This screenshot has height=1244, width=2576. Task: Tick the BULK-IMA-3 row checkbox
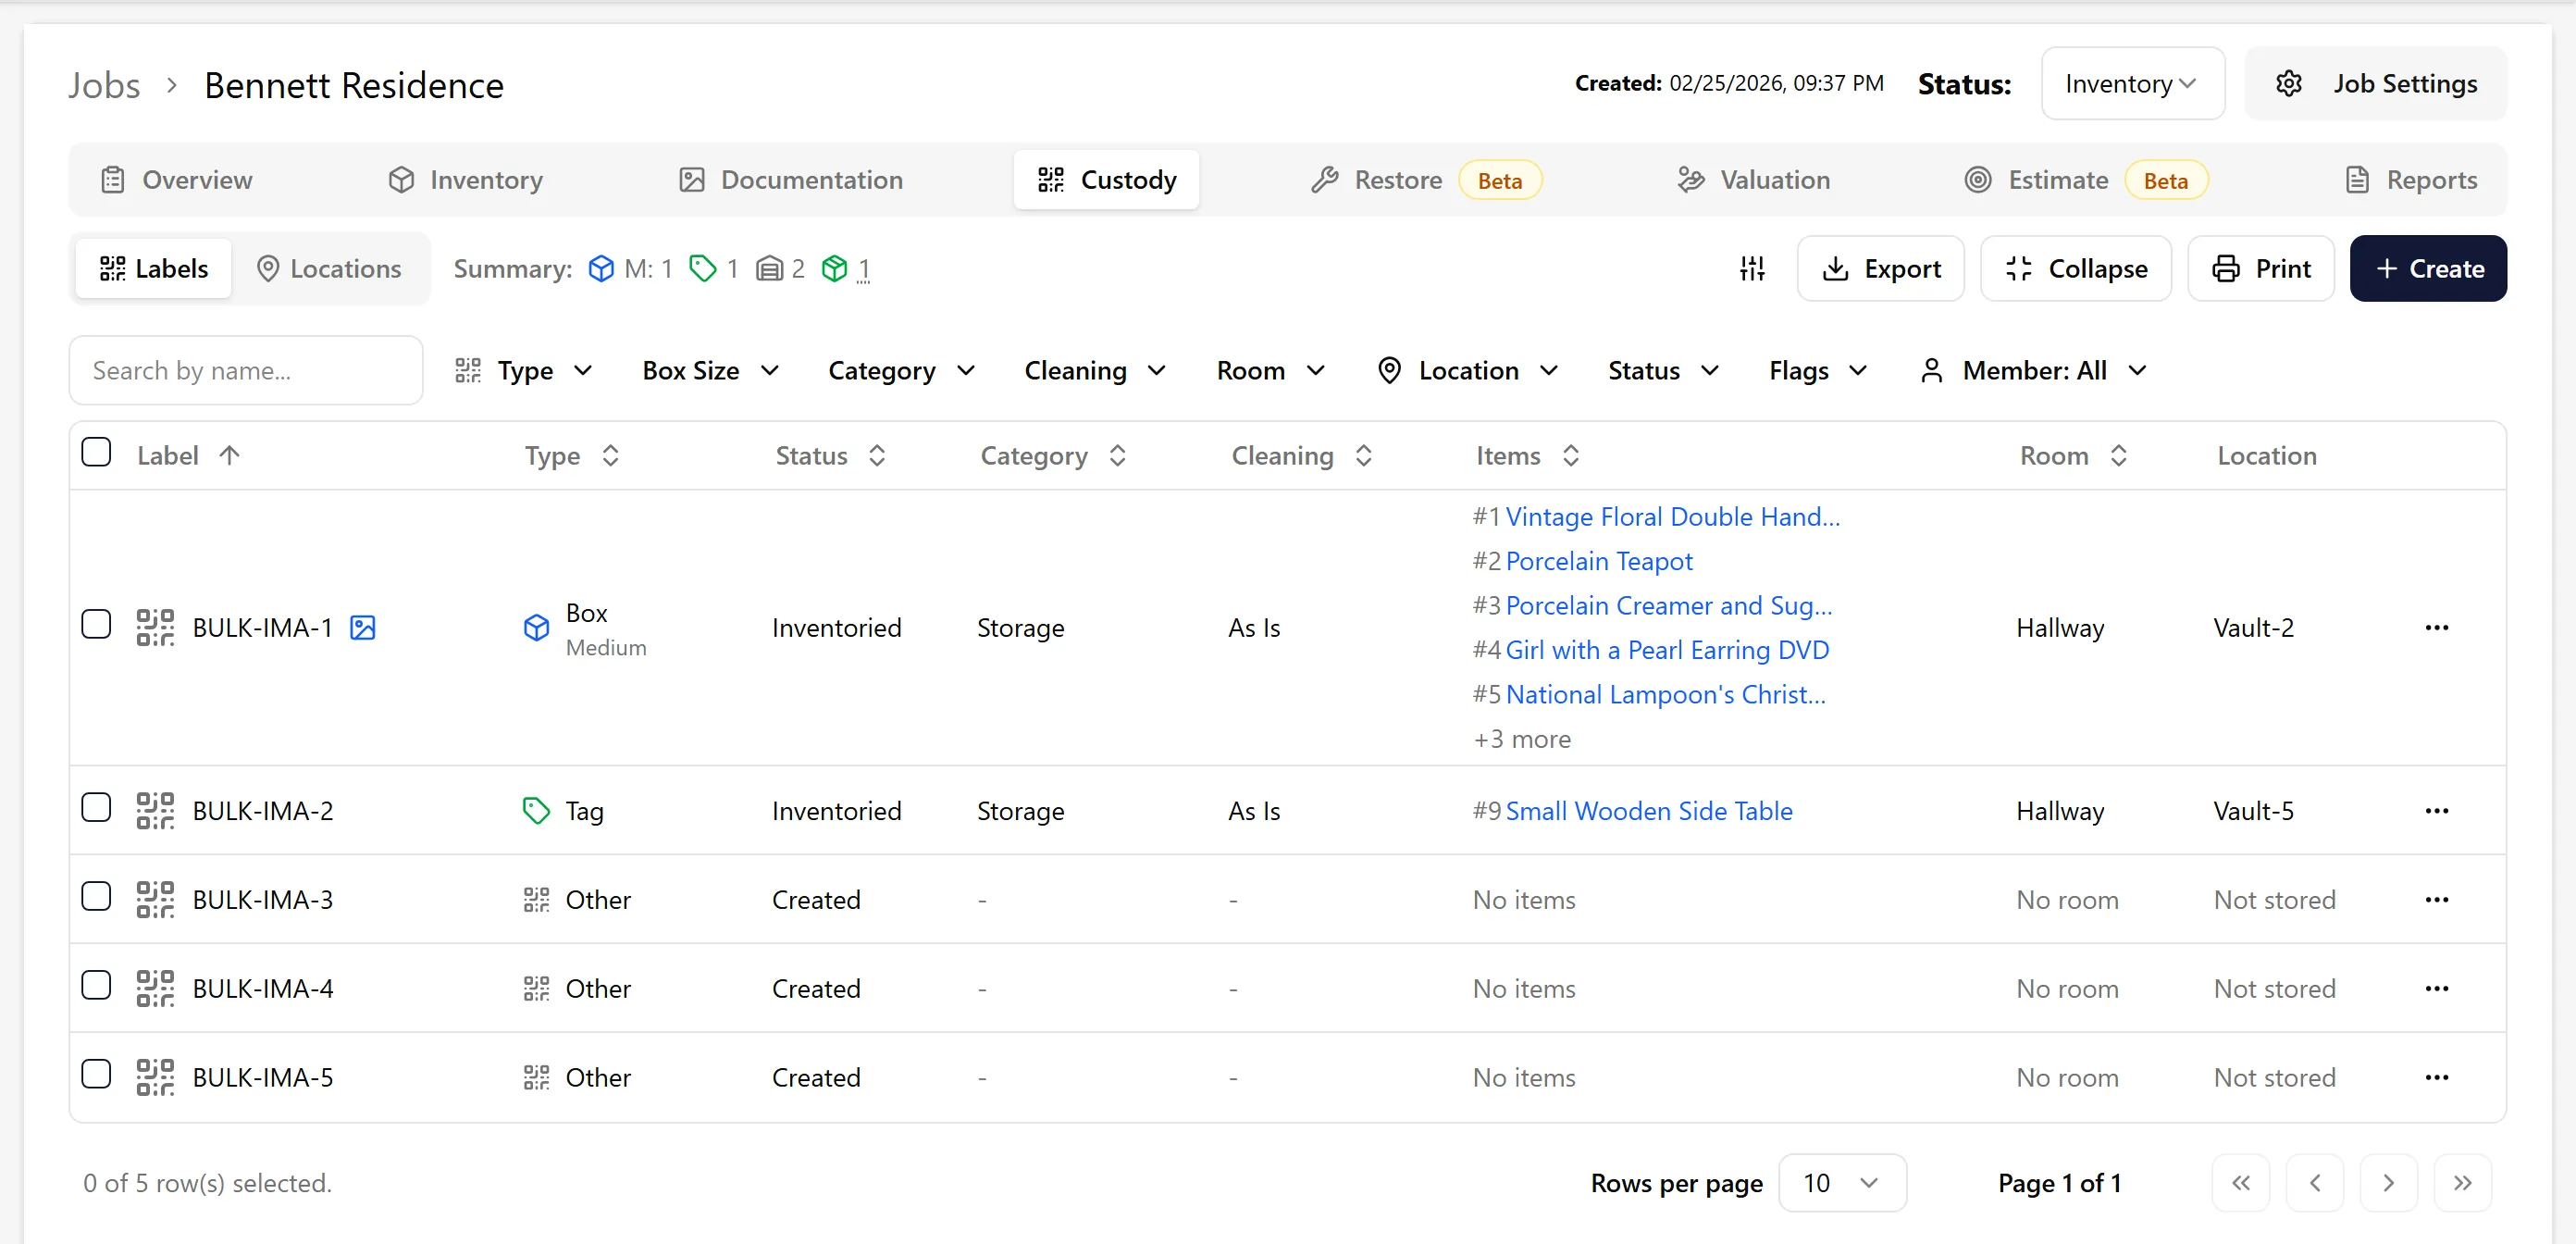96,897
